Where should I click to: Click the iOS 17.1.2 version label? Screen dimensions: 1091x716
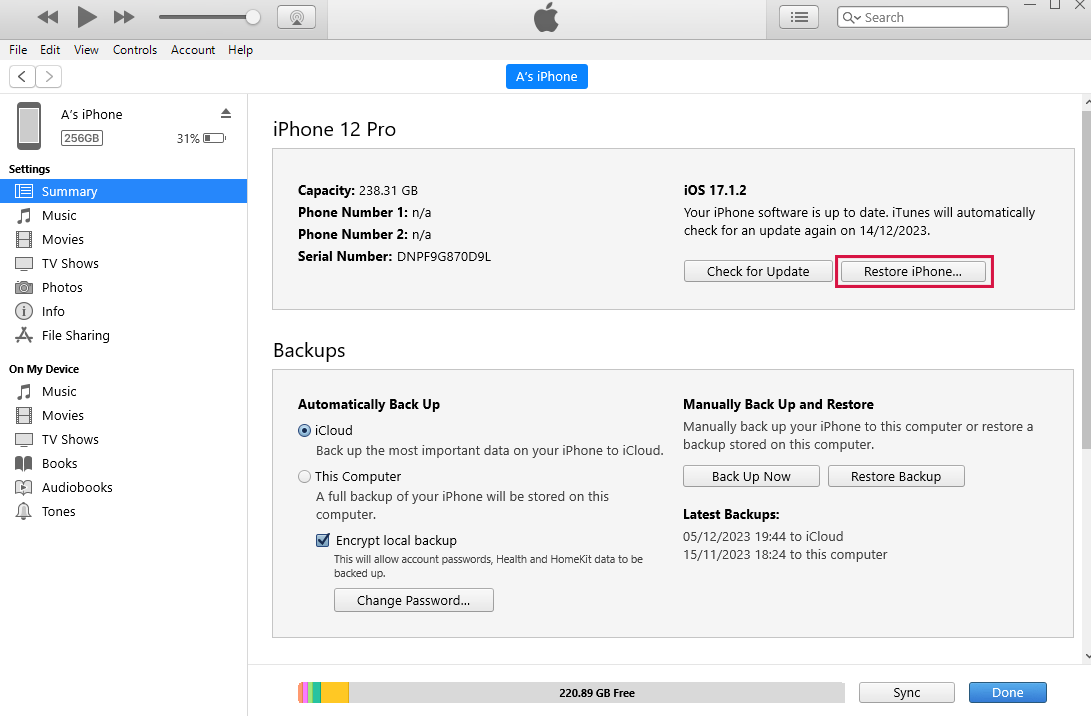coord(715,191)
